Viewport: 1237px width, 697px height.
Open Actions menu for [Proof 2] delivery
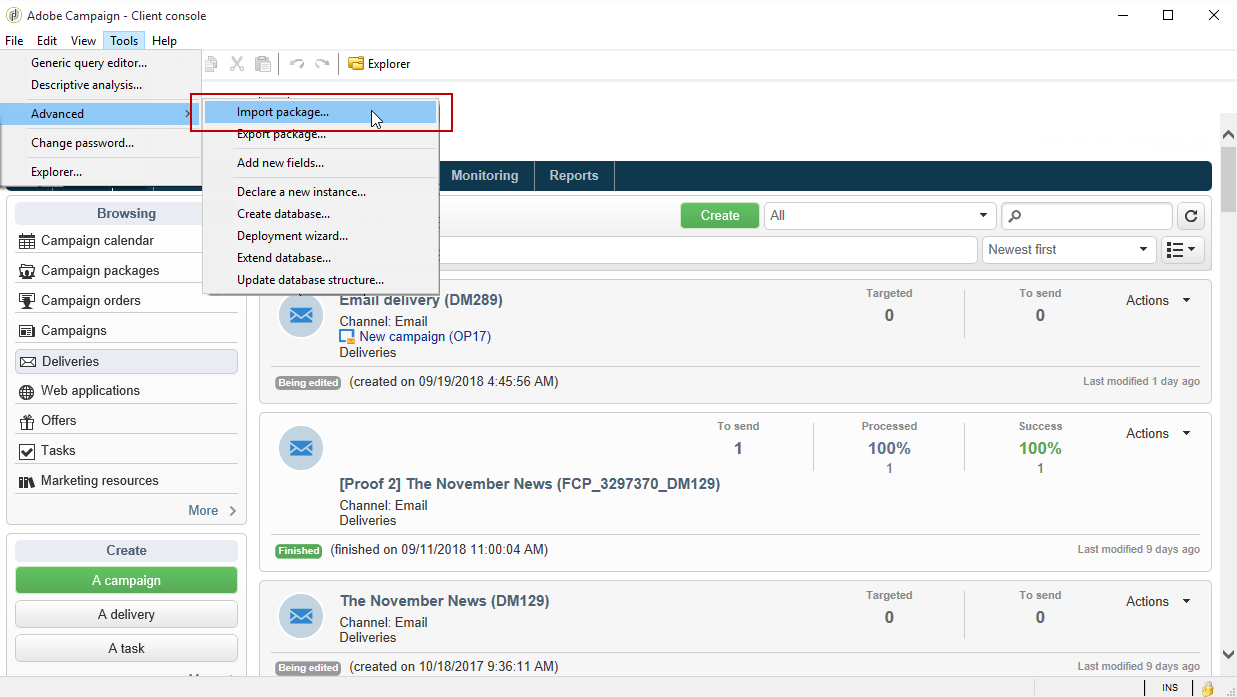point(1158,434)
